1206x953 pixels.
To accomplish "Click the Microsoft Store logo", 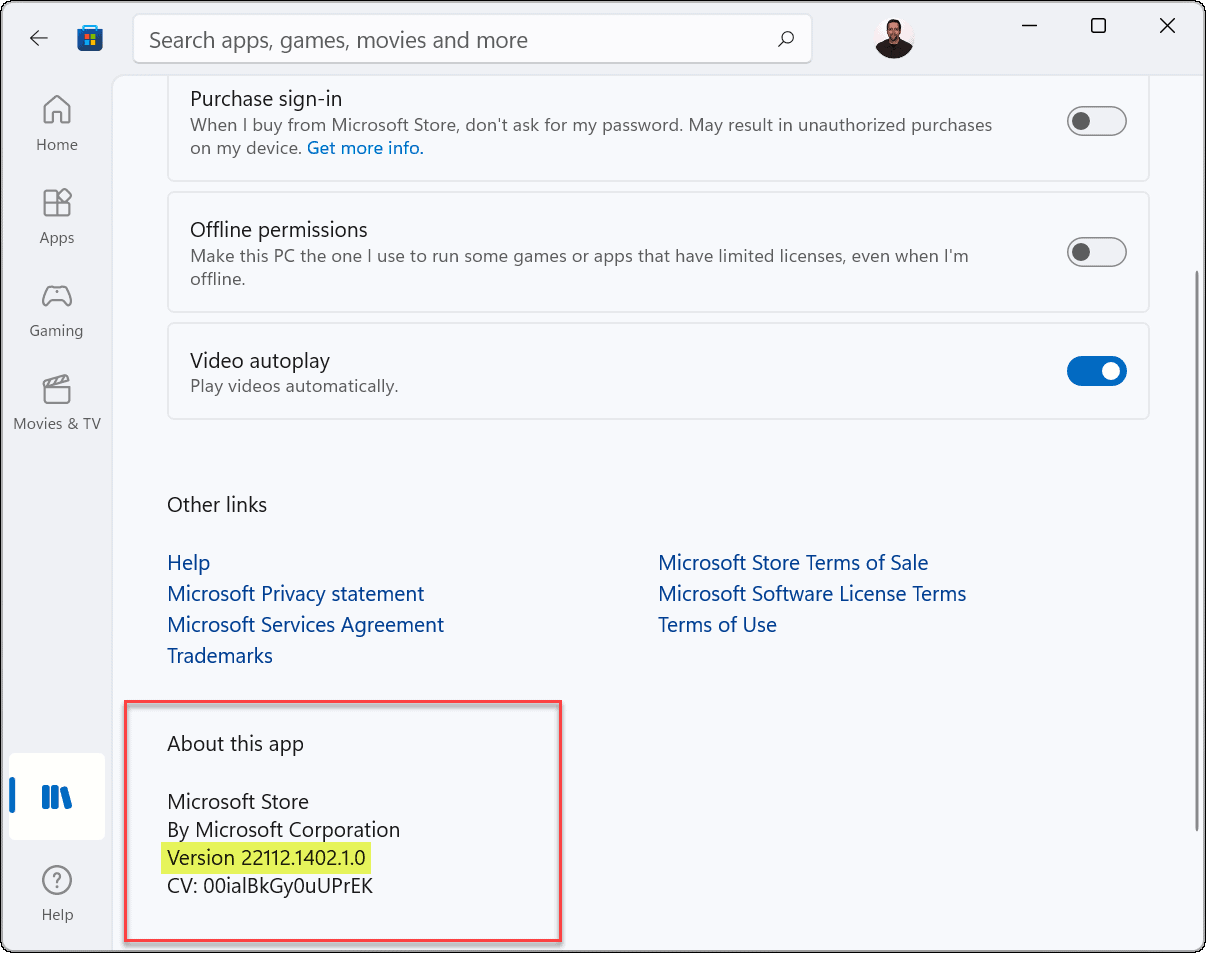I will tap(90, 37).
